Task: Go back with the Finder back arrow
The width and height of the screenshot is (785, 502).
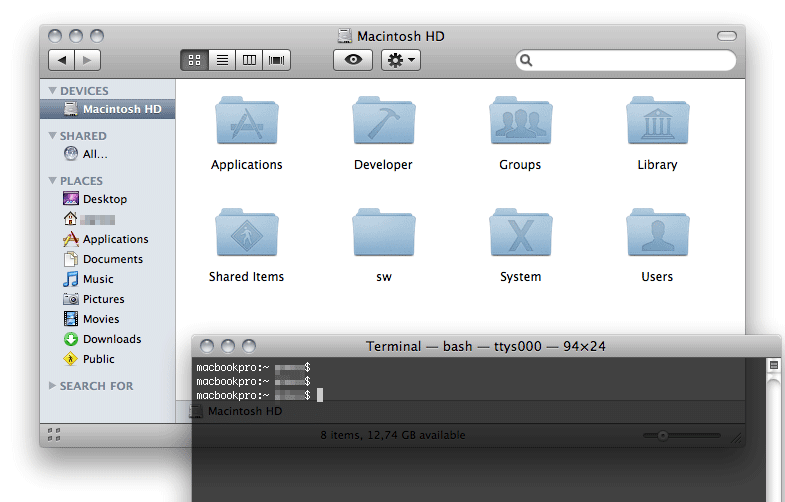Action: click(62, 60)
